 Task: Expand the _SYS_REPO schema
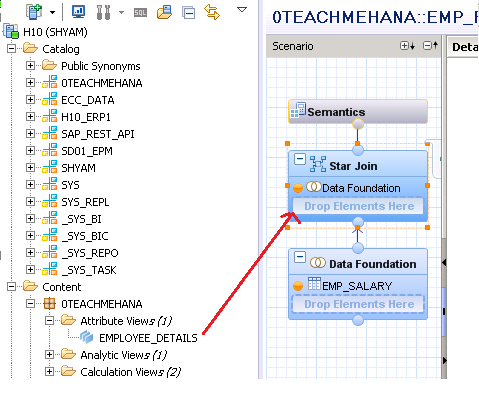click(30, 252)
